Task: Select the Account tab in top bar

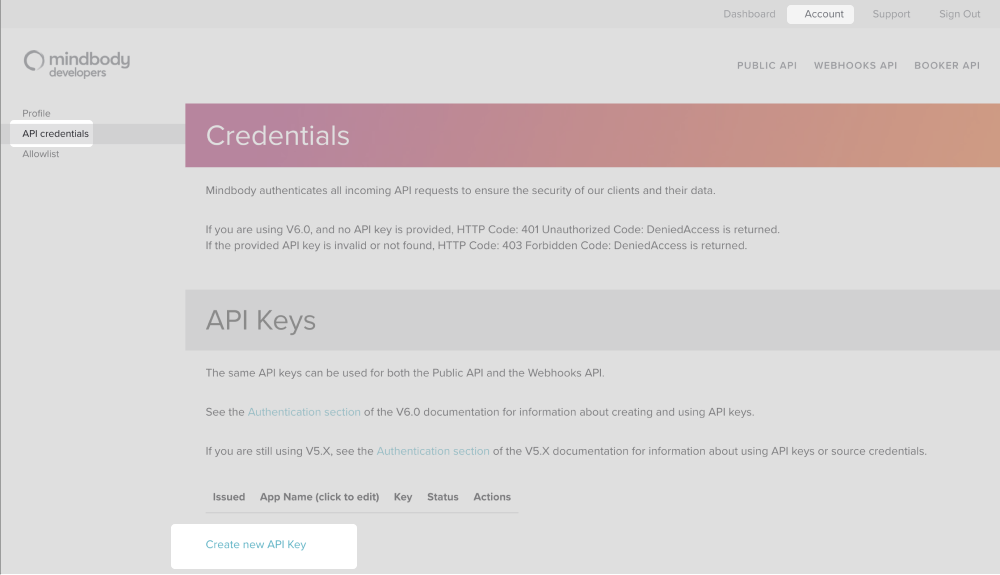Action: click(824, 14)
